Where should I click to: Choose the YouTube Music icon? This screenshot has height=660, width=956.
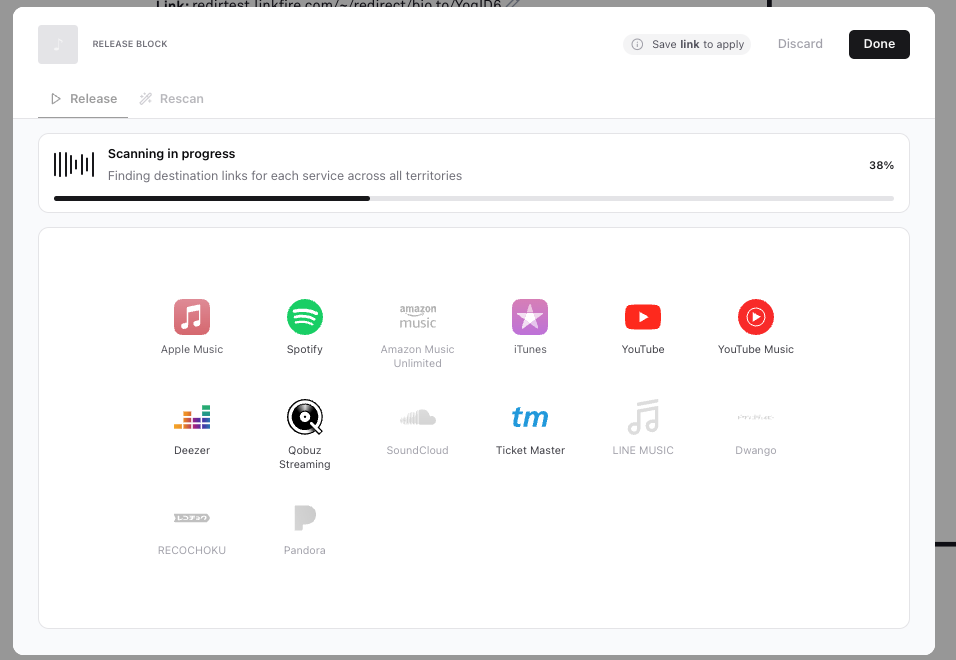tap(755, 317)
